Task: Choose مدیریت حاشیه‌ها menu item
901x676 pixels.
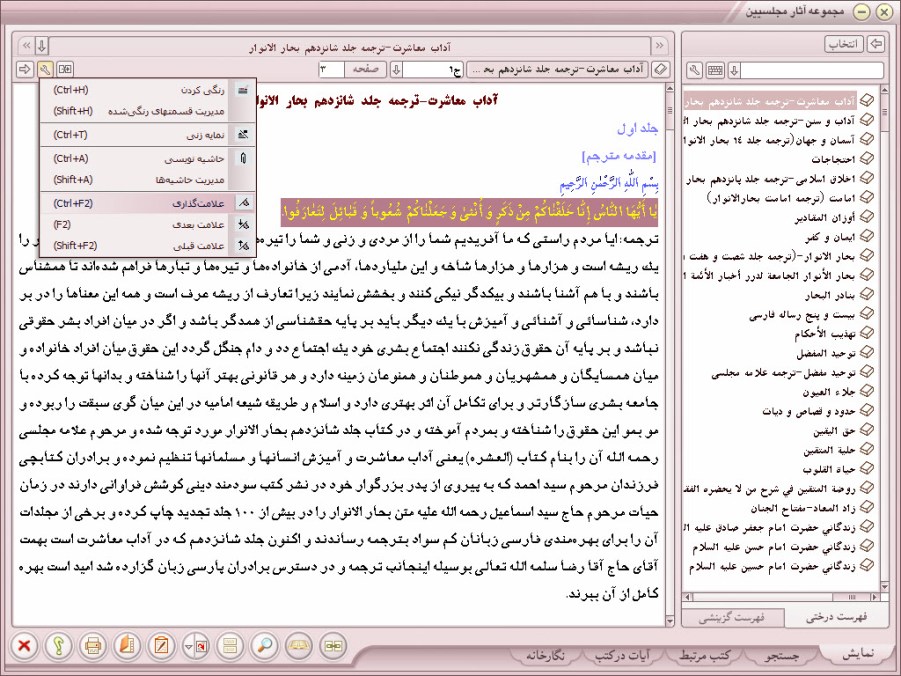Action: [148, 179]
